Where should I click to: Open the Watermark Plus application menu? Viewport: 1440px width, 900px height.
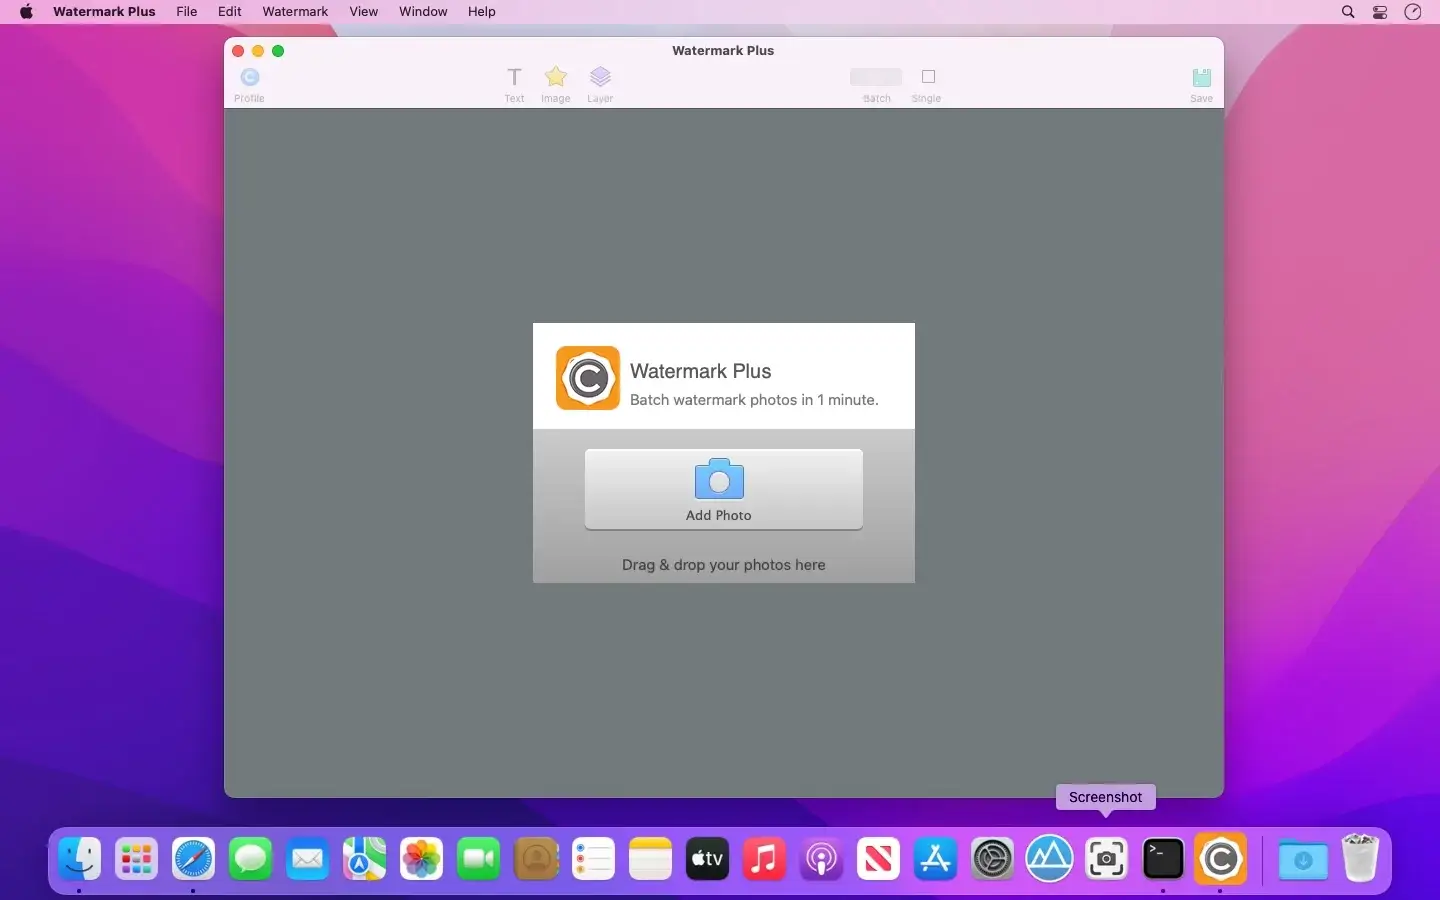[x=104, y=12]
